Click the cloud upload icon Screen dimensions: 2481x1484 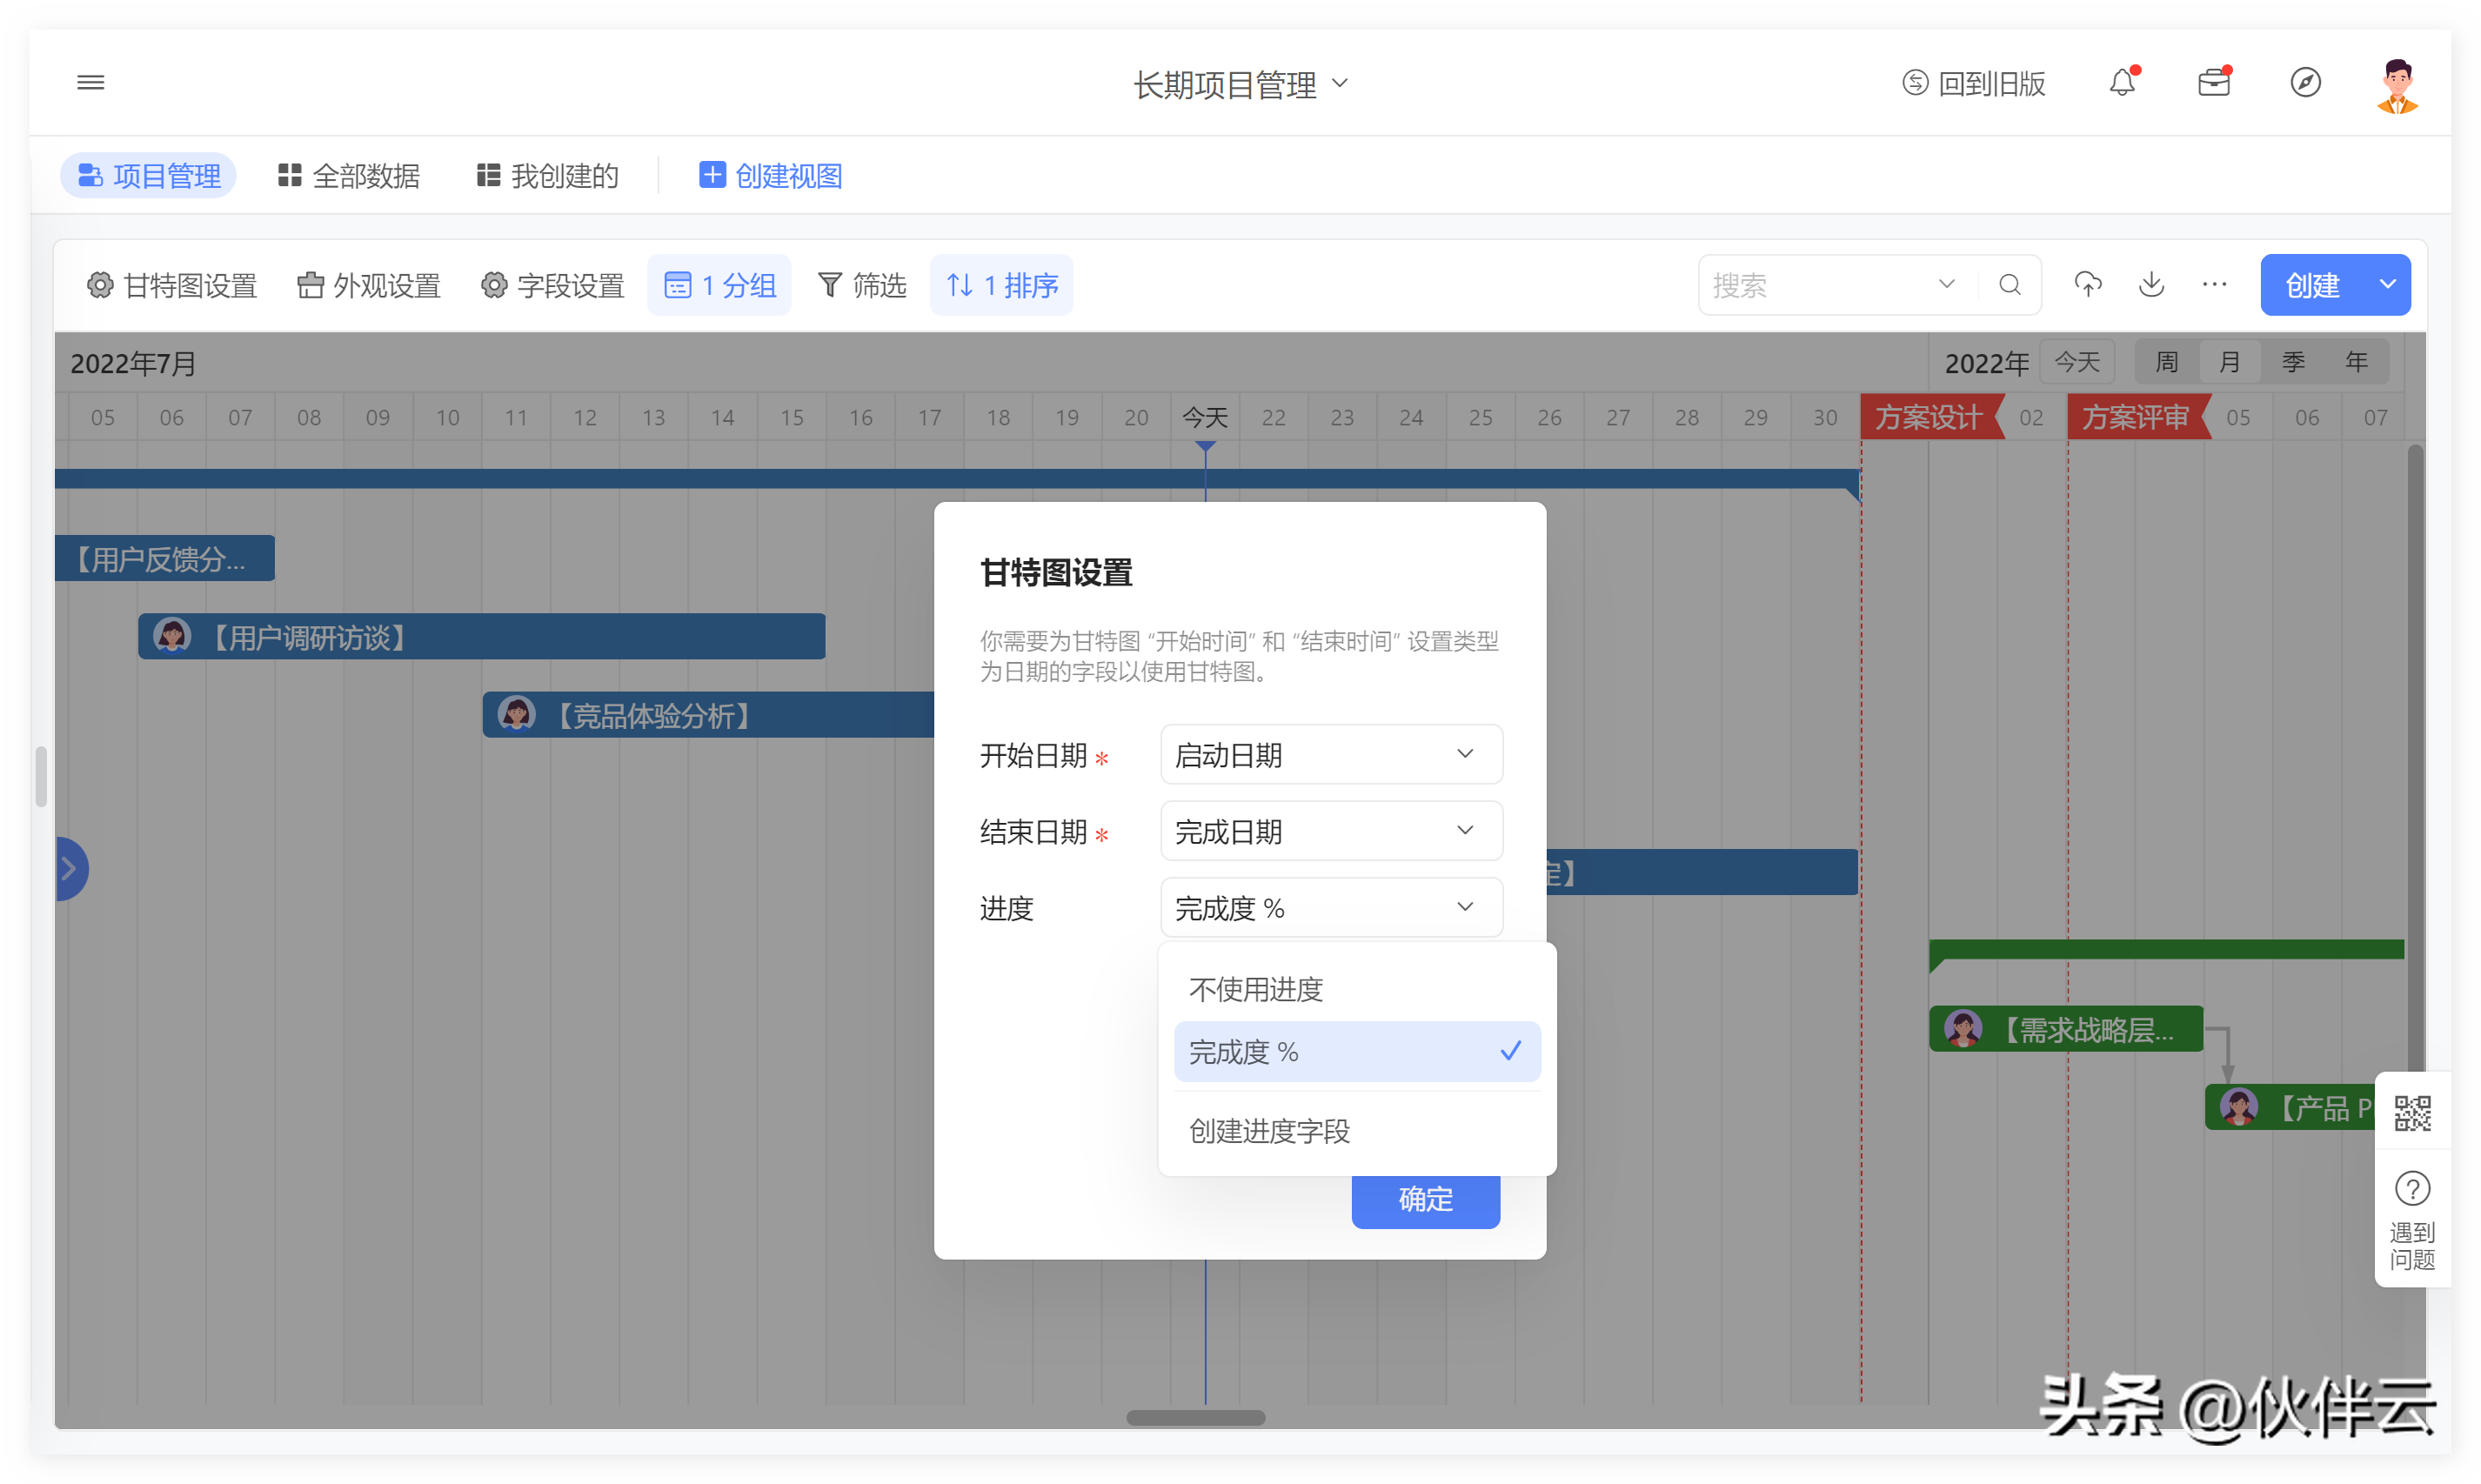[2087, 286]
